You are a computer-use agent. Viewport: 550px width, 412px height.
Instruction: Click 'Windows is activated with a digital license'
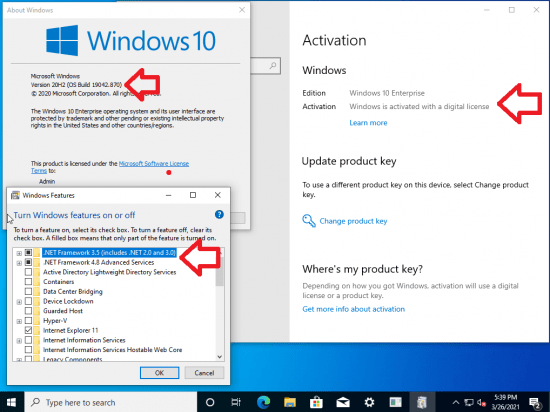[419, 107]
